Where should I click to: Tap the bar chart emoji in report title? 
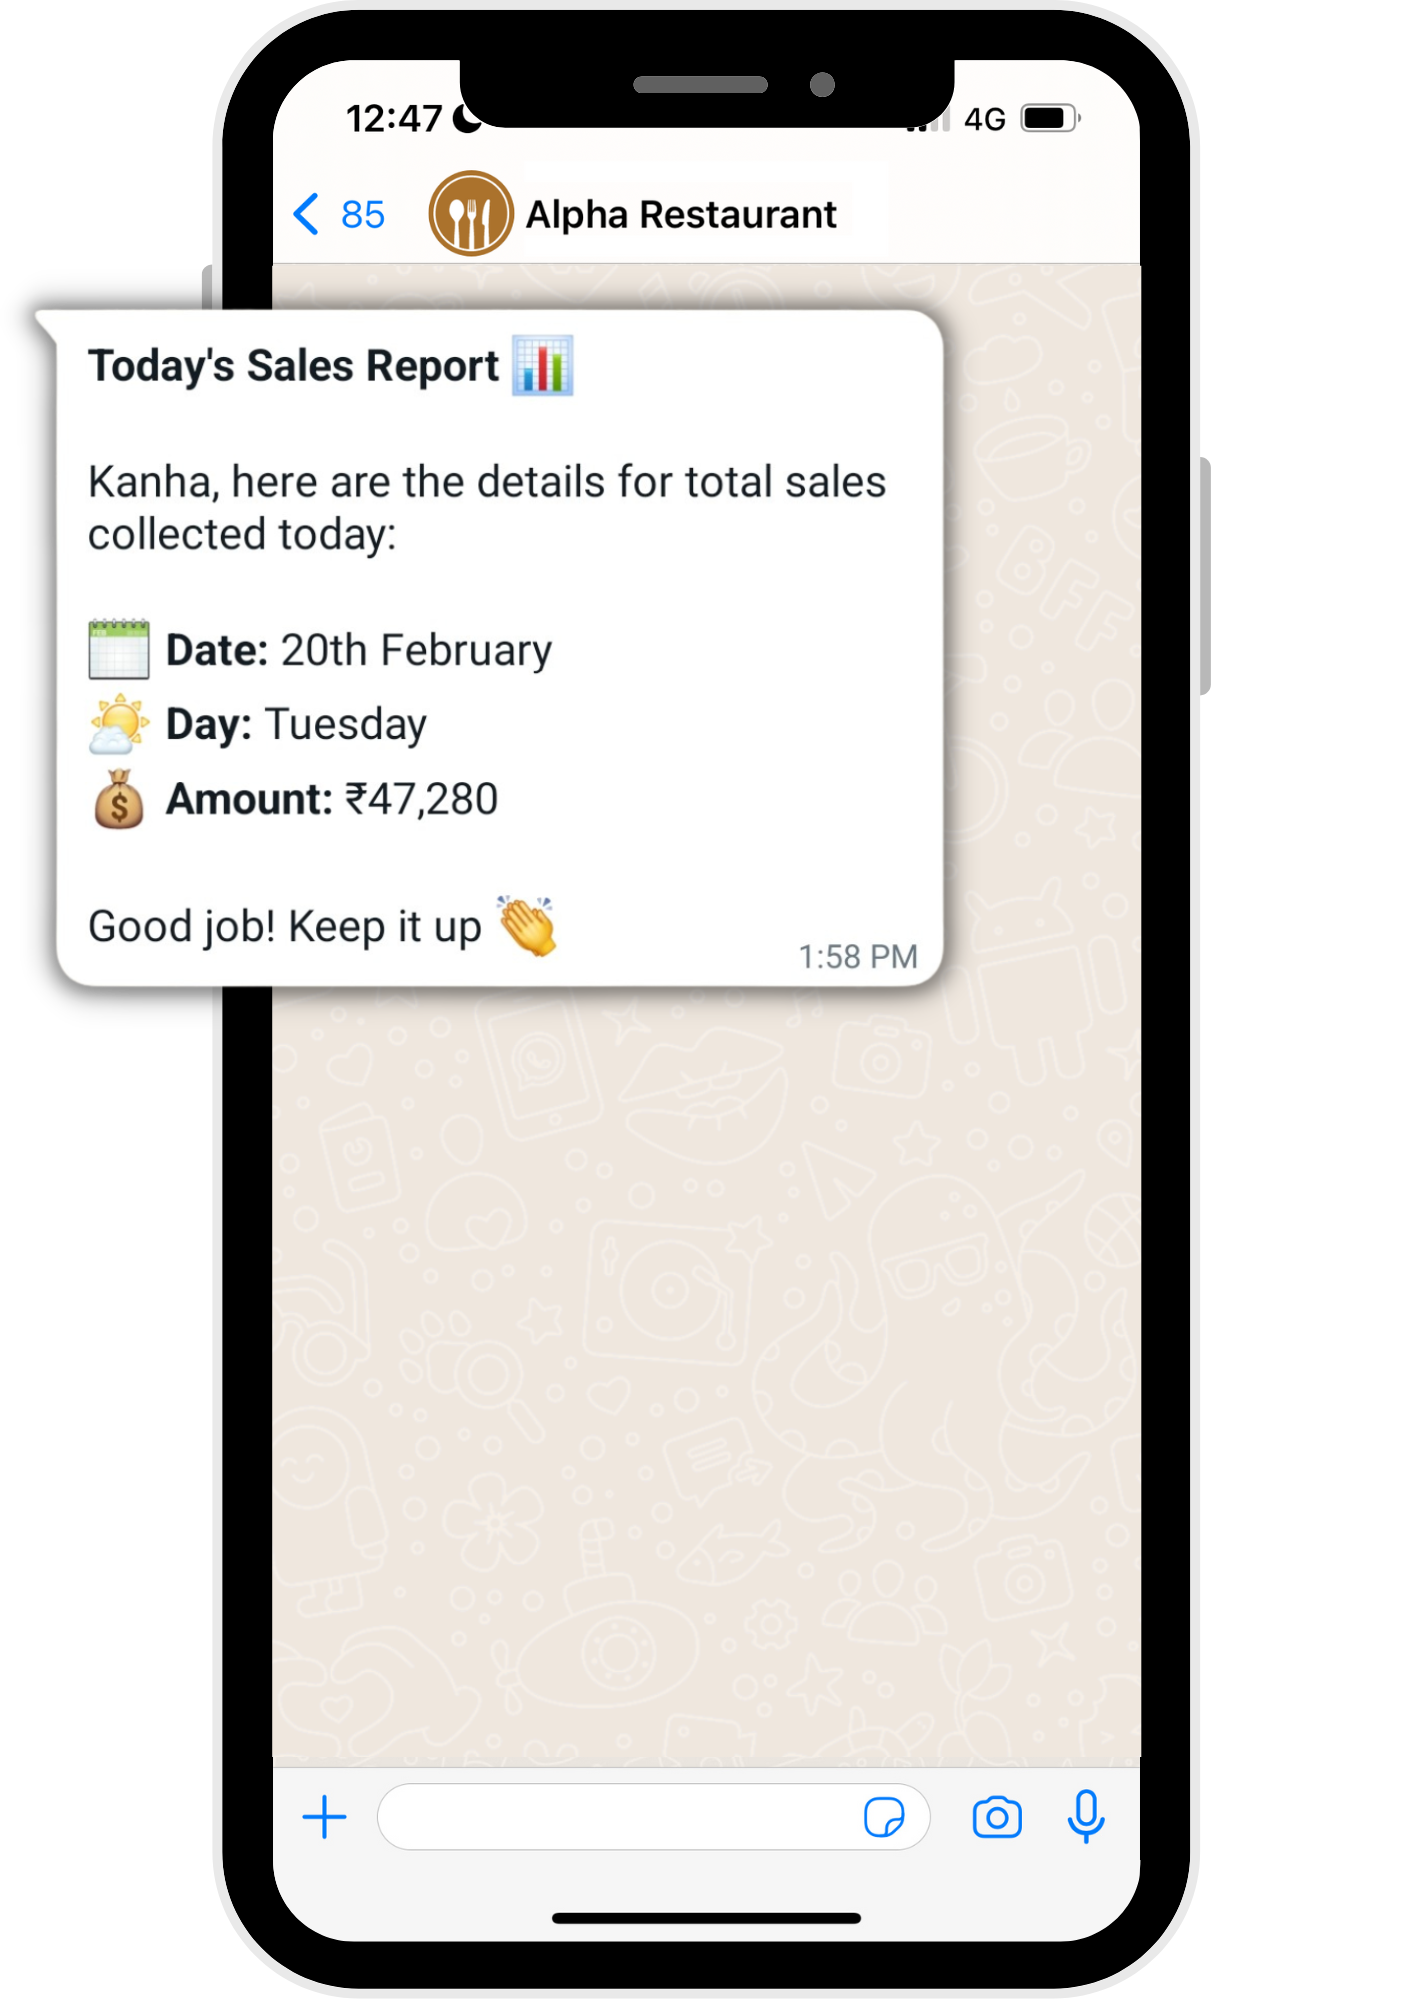(x=543, y=367)
